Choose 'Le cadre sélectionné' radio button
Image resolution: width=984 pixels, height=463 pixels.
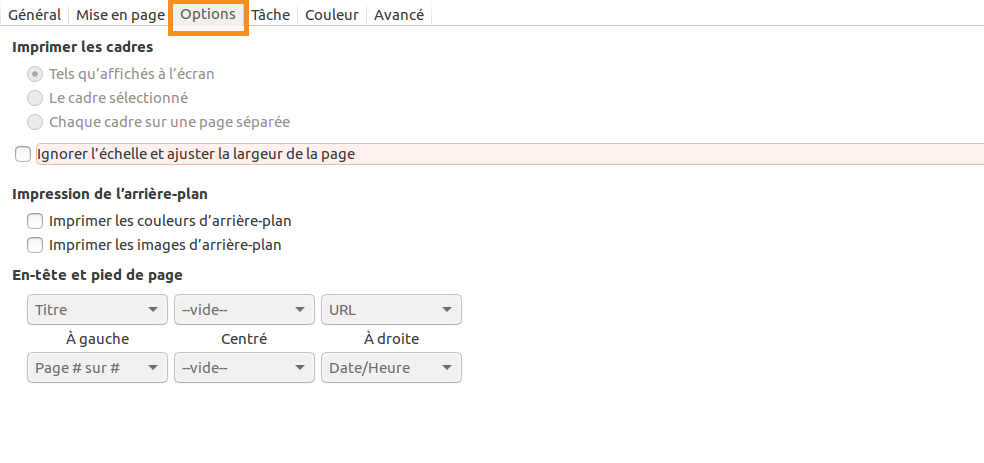pos(35,98)
